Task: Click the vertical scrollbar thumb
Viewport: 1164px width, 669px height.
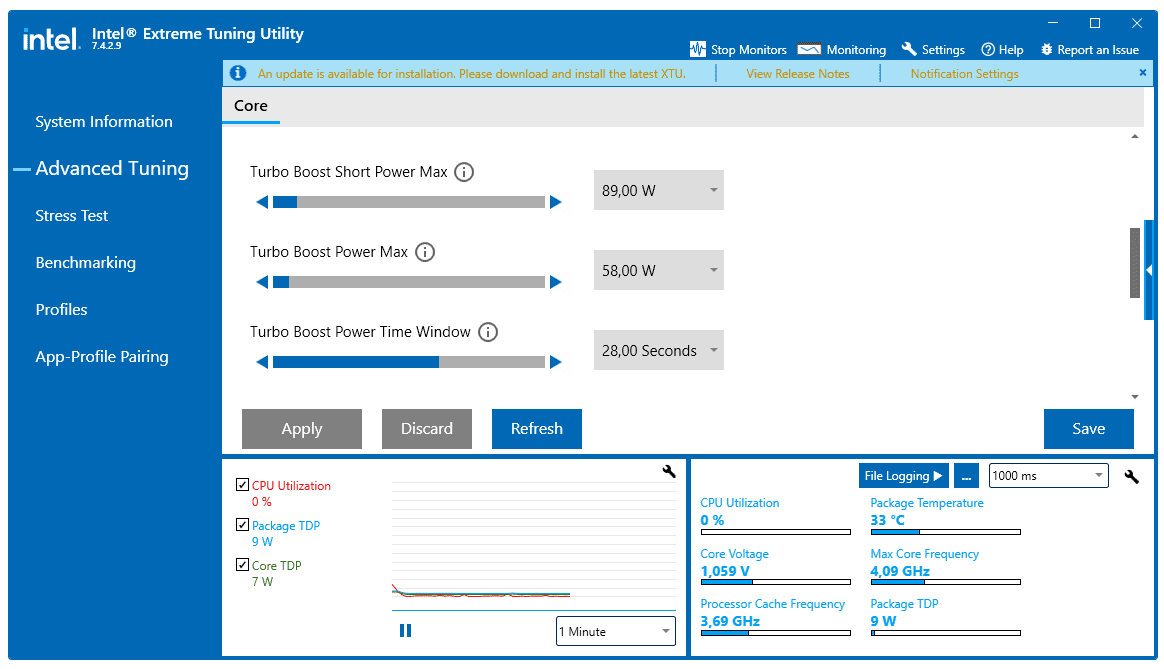Action: 1134,263
